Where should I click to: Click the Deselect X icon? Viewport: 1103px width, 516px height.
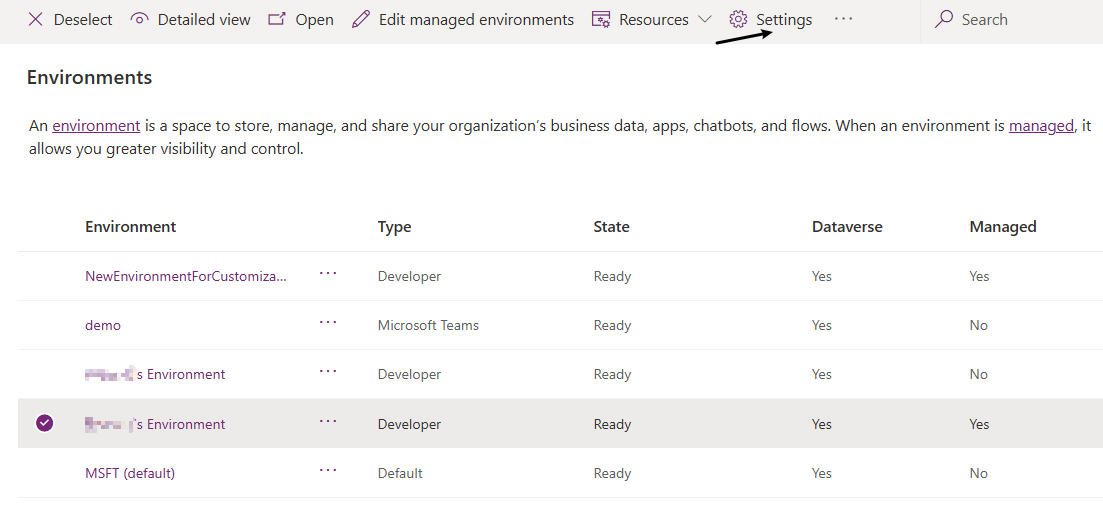35,20
